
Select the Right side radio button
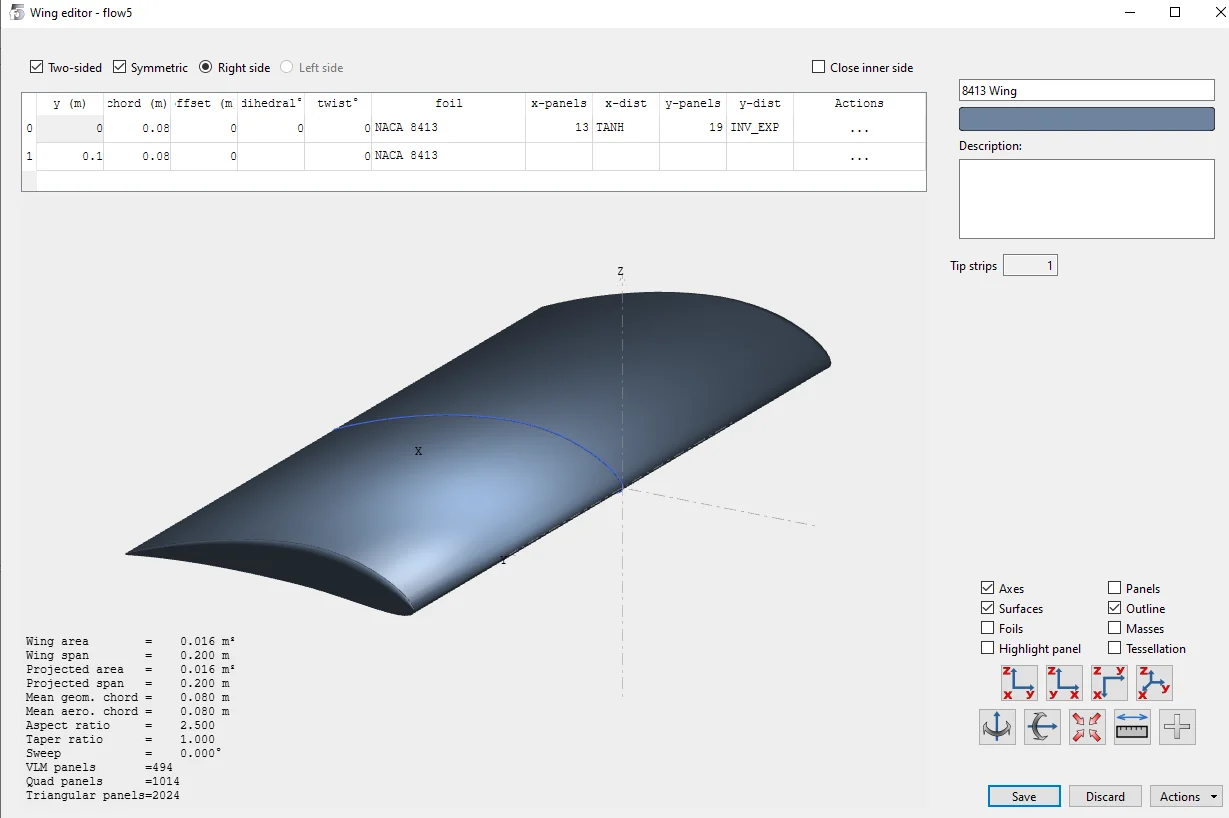206,67
